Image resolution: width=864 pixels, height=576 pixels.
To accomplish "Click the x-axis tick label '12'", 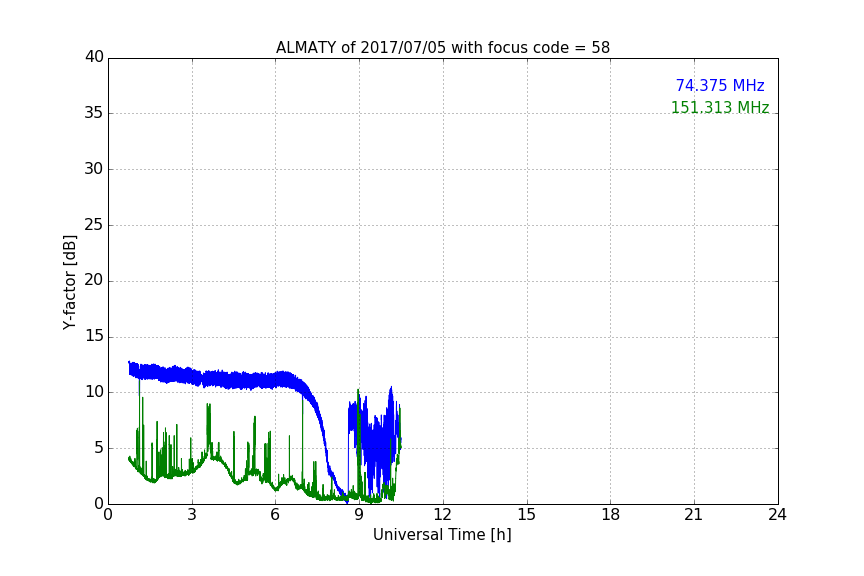I will [x=443, y=515].
